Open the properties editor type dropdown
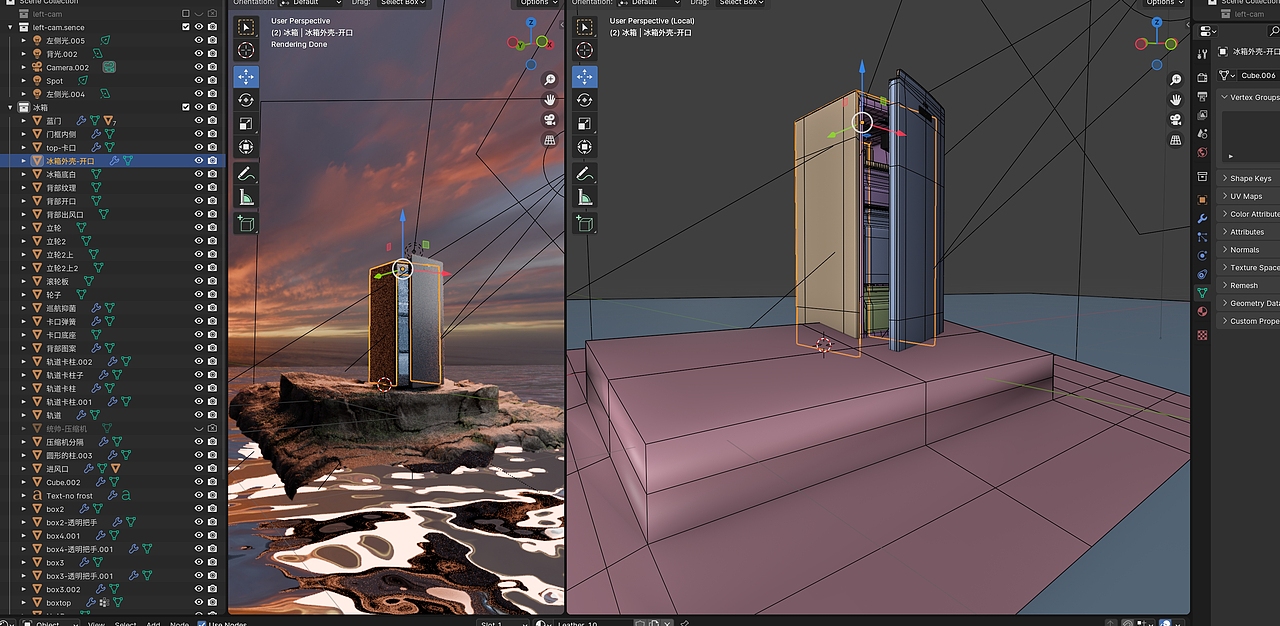 coord(1208,32)
